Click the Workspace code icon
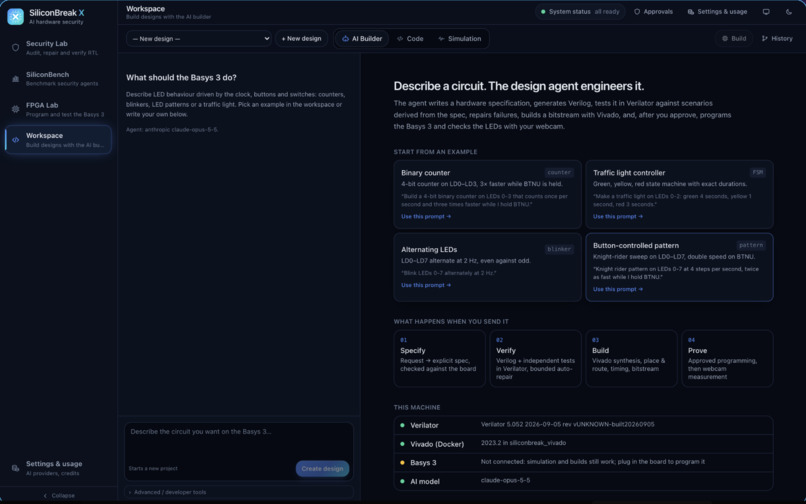Viewport: 806px width, 504px height. pyautogui.click(x=15, y=139)
